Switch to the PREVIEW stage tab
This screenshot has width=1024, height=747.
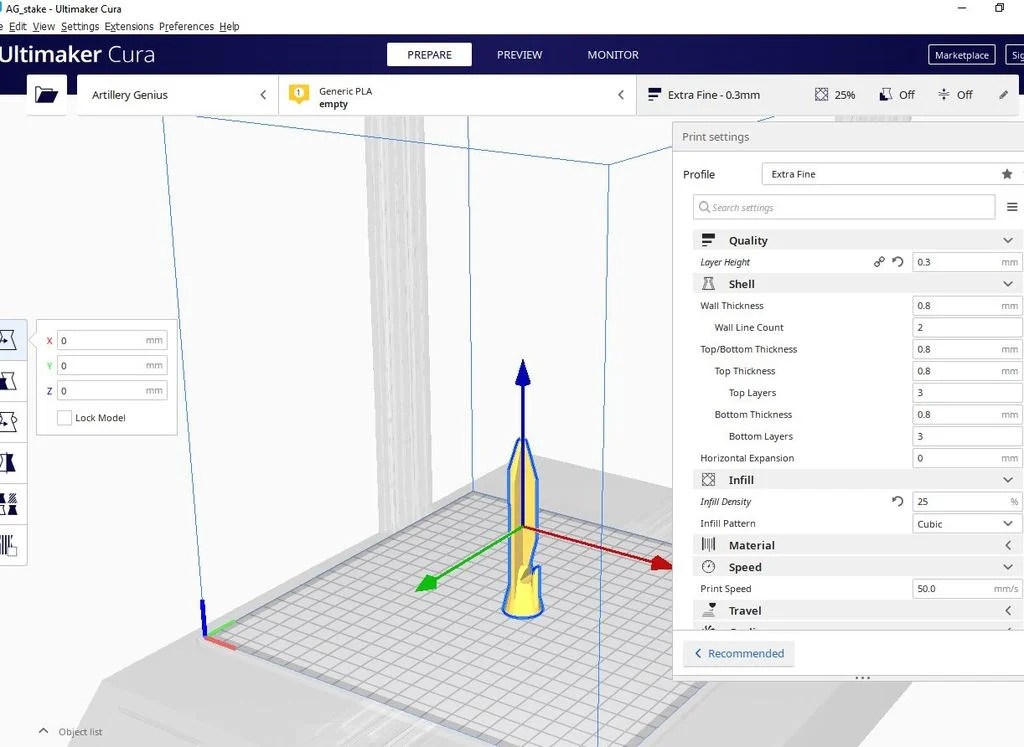[x=519, y=55]
